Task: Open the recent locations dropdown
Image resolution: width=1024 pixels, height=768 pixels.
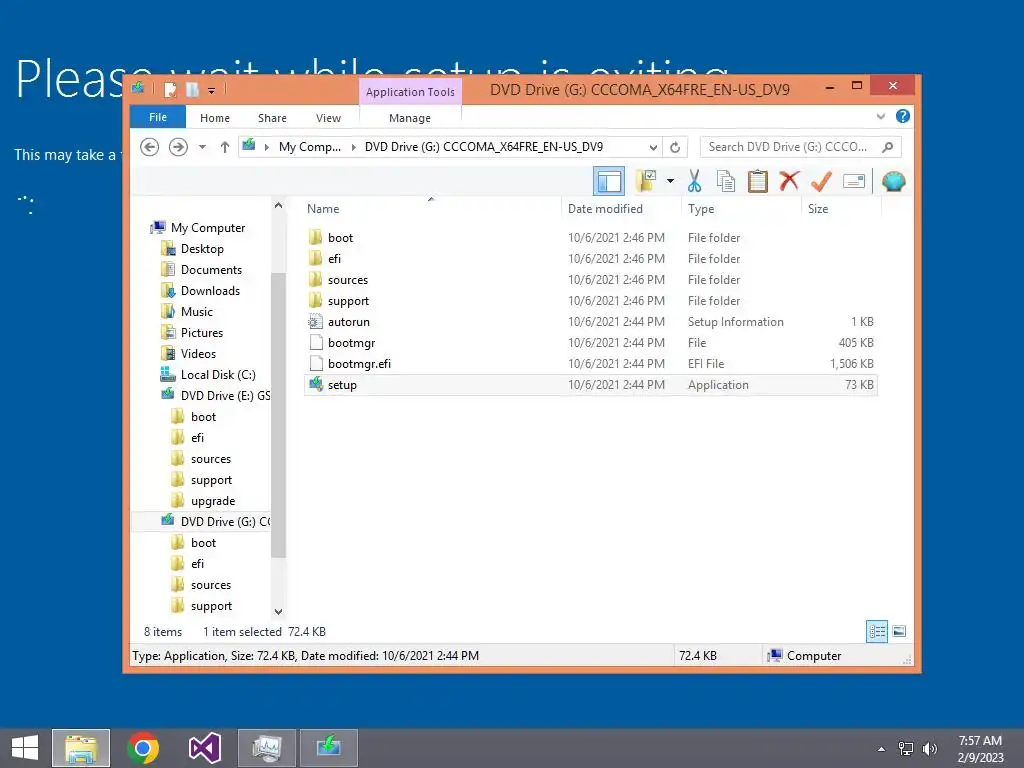Action: click(202, 147)
